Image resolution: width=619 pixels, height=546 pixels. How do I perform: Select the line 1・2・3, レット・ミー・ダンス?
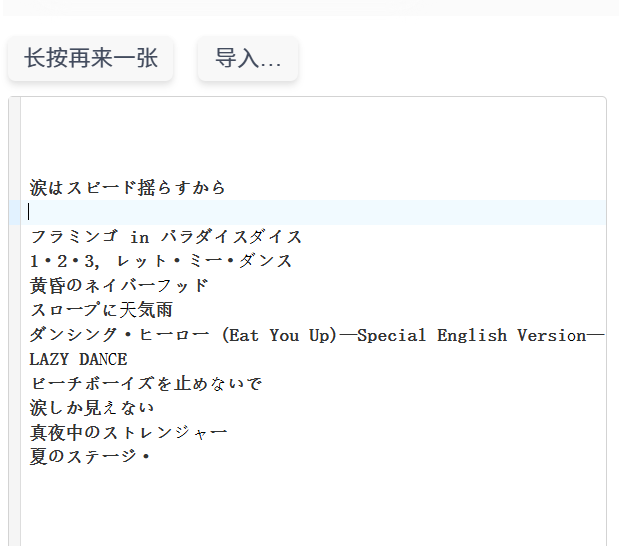(161, 261)
